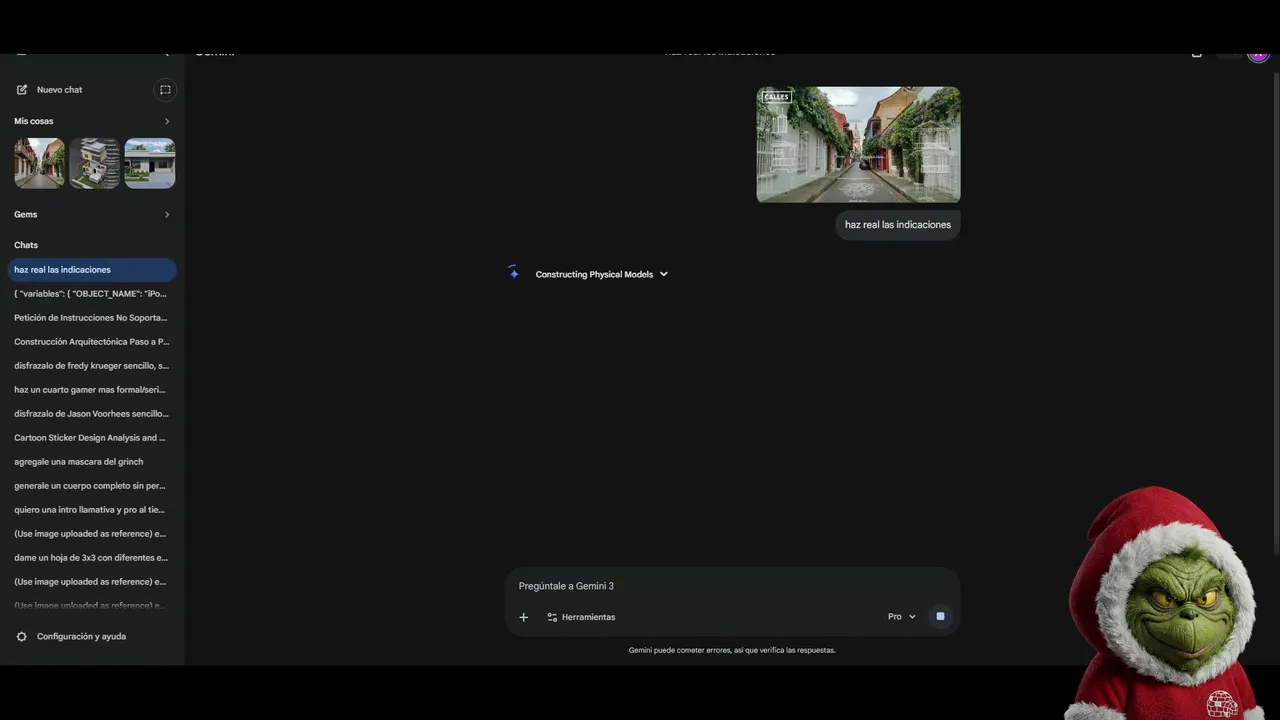Click the 'haz real las indicaciones' message bubble
1280x720 pixels.
[898, 225]
